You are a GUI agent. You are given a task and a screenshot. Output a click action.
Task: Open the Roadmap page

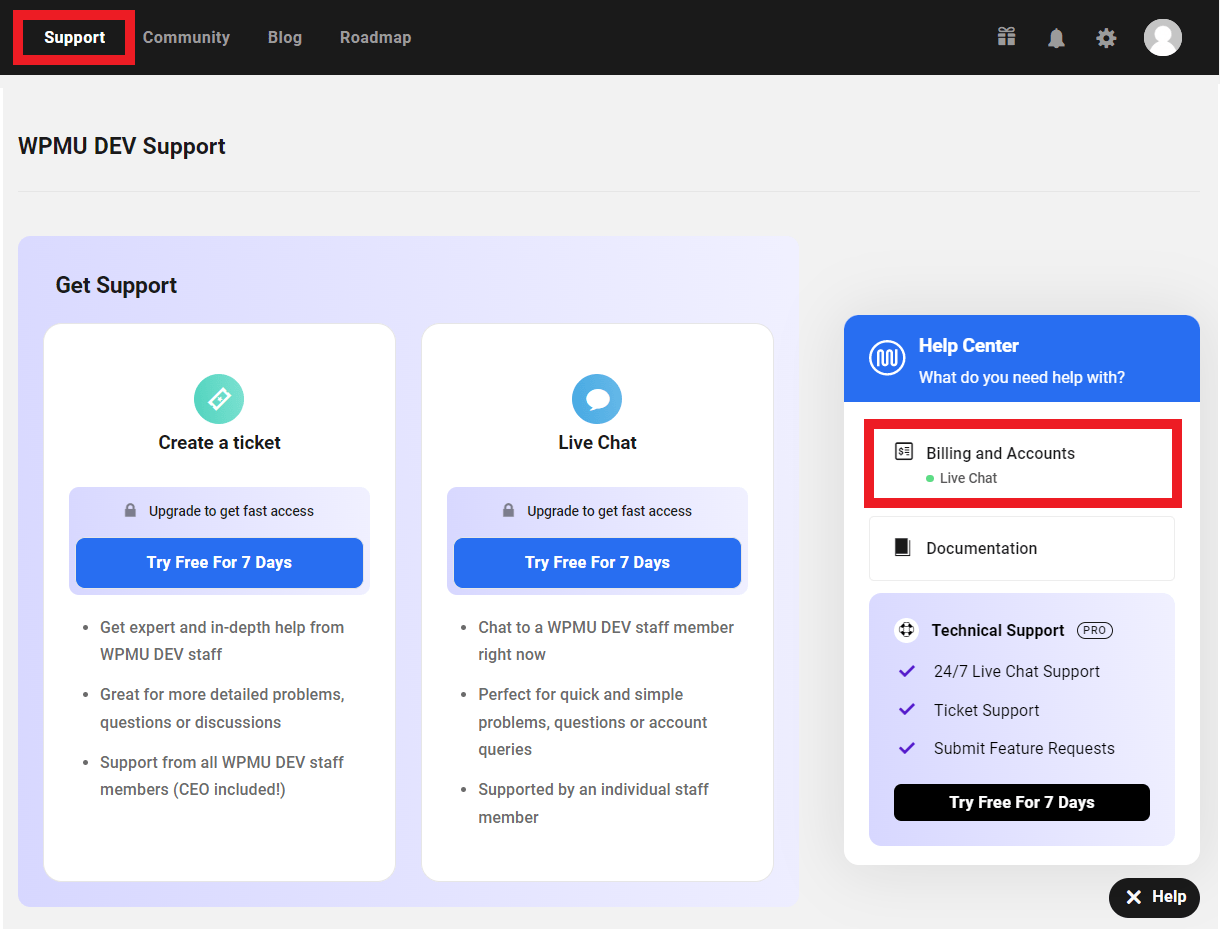pyautogui.click(x=375, y=37)
